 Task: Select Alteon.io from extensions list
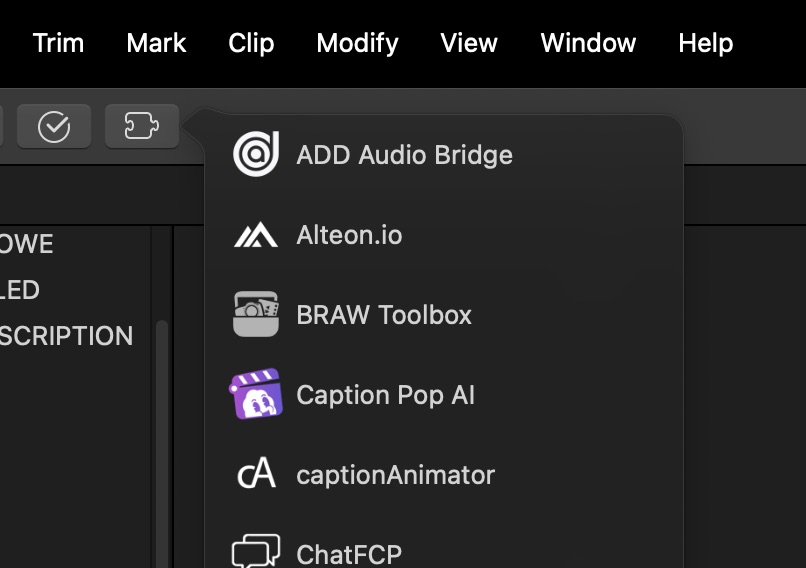point(349,235)
